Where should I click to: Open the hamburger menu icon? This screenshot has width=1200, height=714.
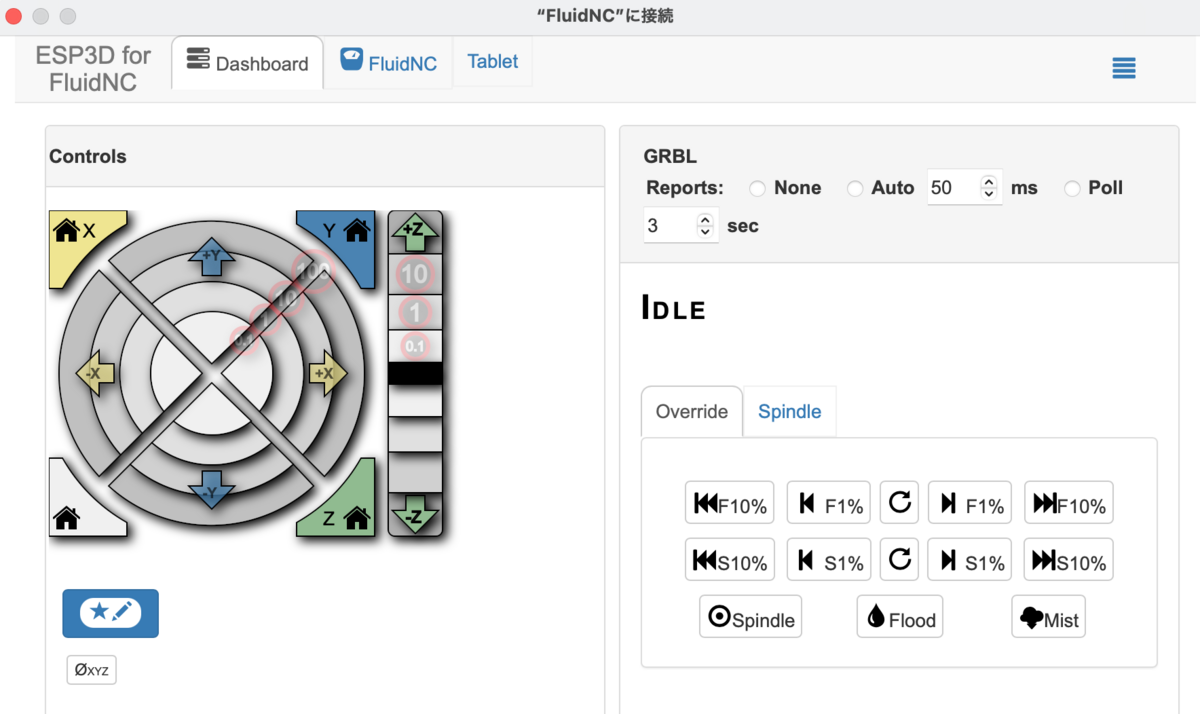tap(1124, 68)
